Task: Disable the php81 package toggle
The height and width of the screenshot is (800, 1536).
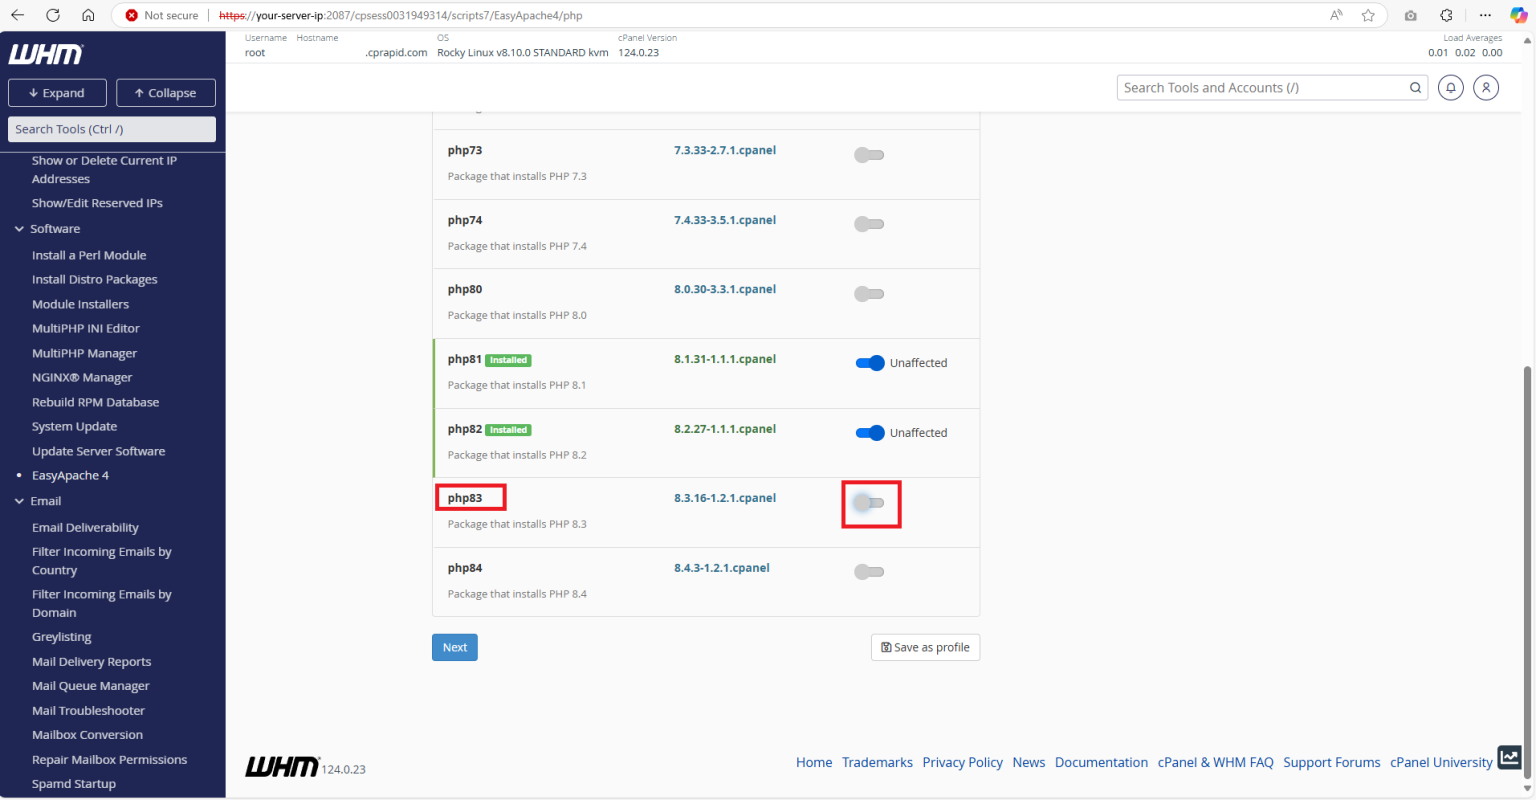Action: click(x=869, y=363)
